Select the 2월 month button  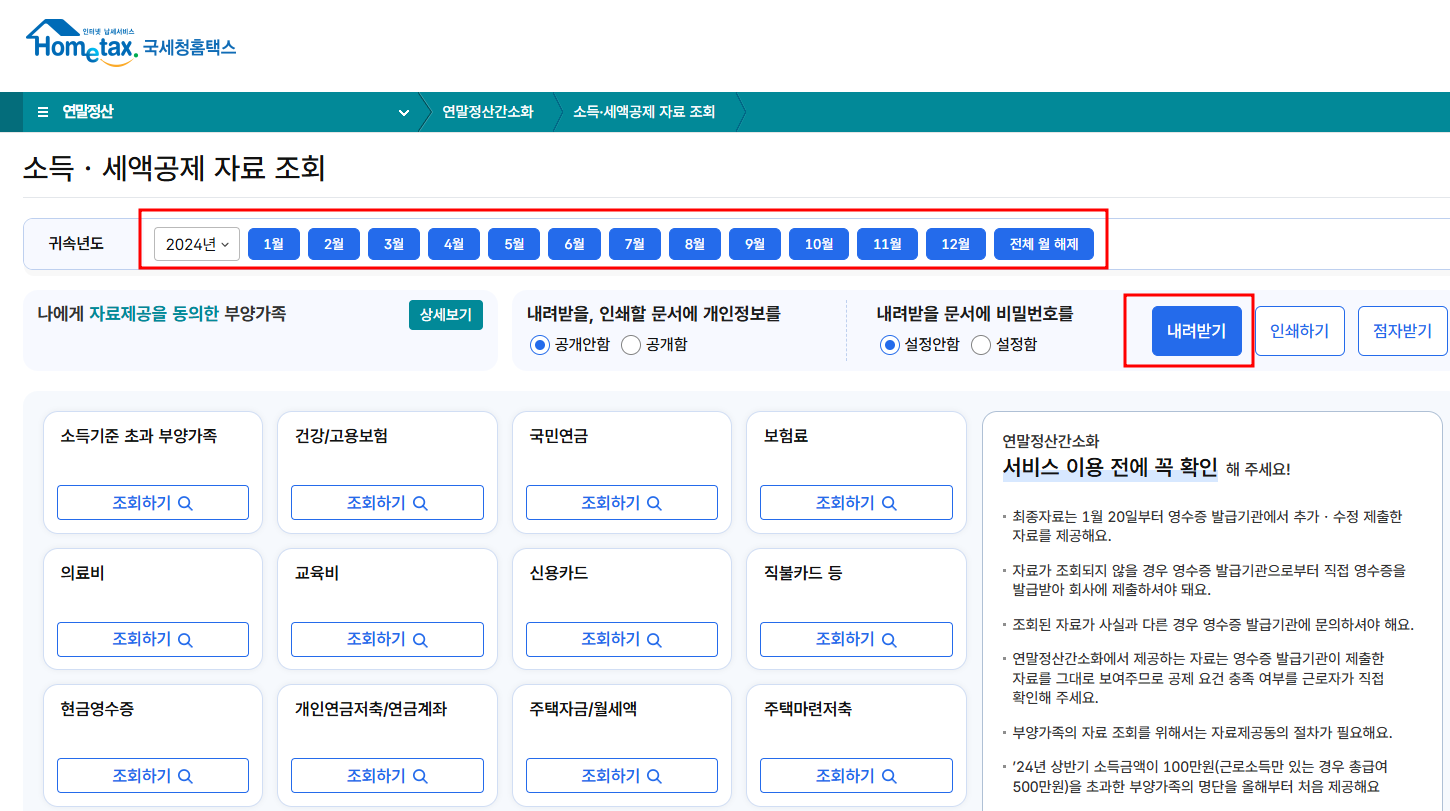tap(334, 244)
